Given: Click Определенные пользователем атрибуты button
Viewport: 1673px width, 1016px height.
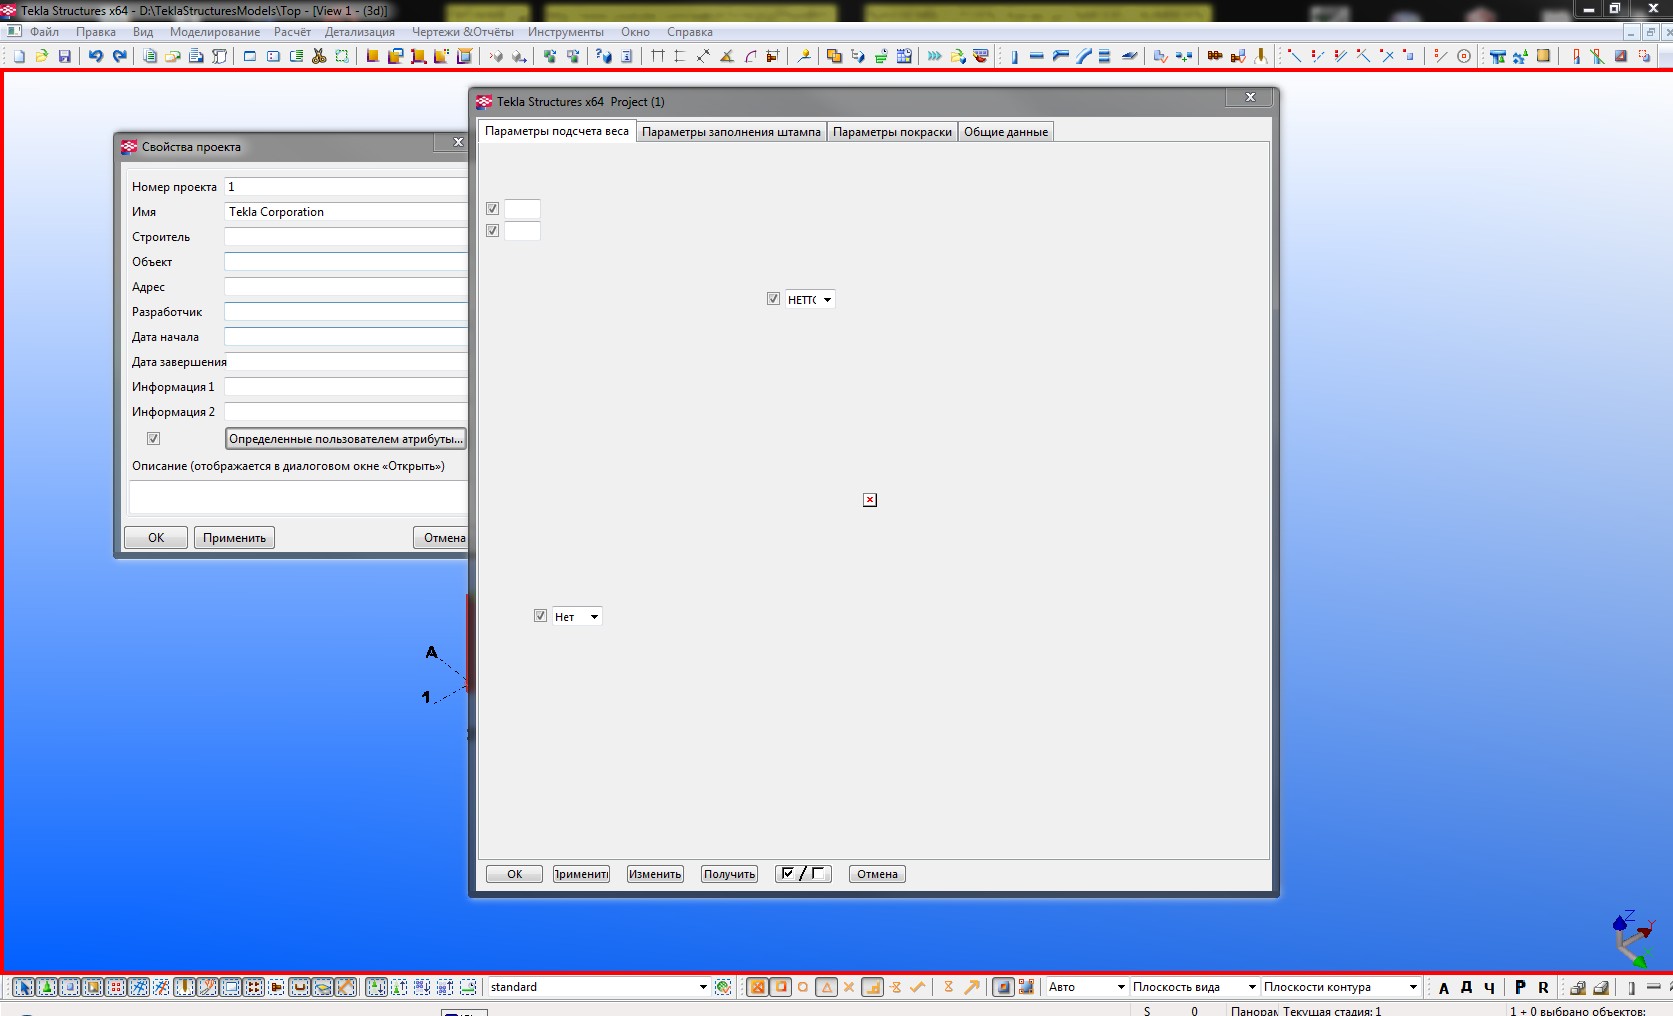Looking at the screenshot, I should pyautogui.click(x=346, y=439).
